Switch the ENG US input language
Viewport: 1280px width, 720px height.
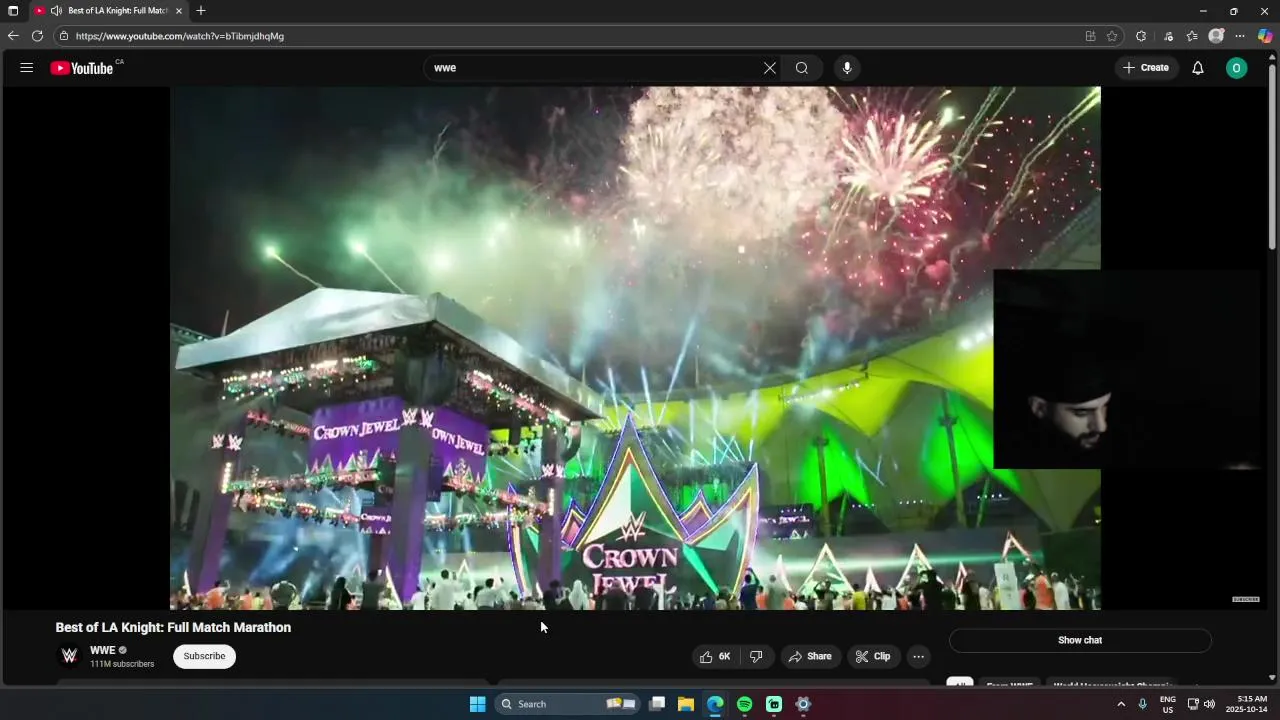pyautogui.click(x=1168, y=704)
